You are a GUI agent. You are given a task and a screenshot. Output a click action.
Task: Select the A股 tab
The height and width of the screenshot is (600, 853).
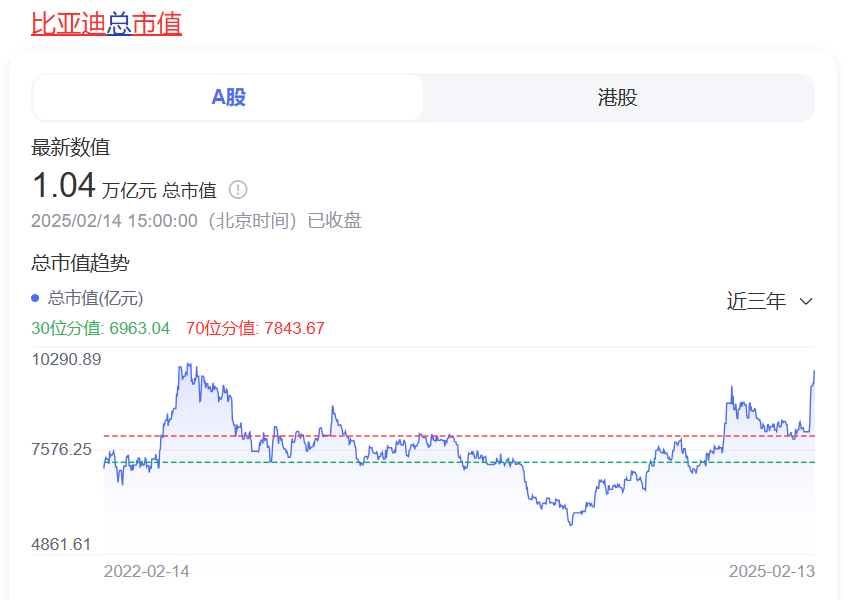coord(227,97)
